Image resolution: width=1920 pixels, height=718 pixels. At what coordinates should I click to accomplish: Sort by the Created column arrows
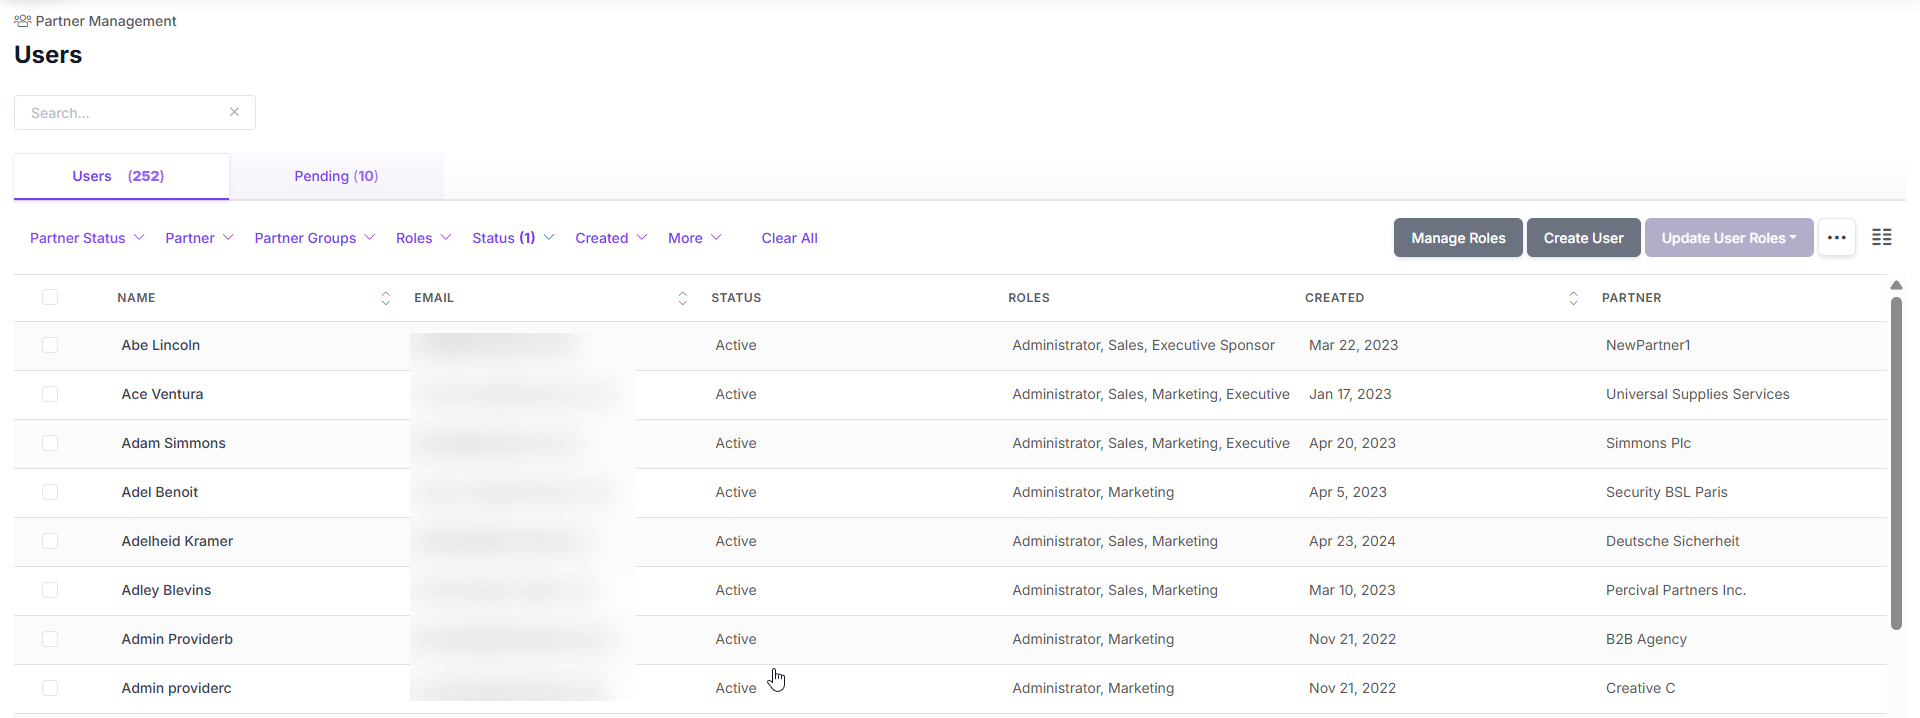click(1573, 298)
